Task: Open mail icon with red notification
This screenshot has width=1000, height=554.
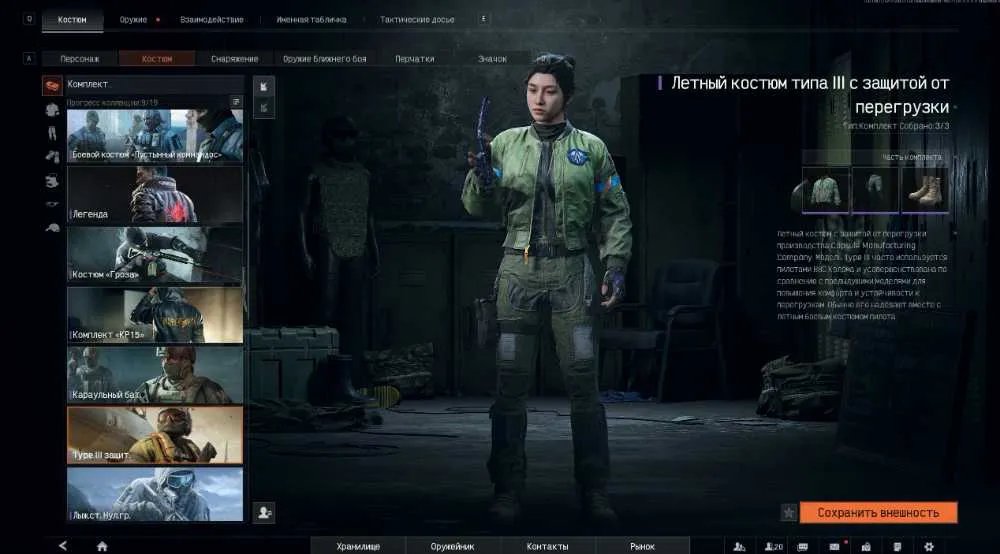Action: pos(835,546)
